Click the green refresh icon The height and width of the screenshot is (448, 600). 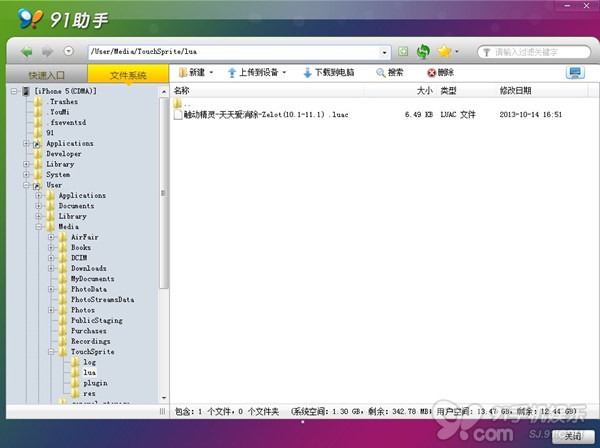point(423,51)
